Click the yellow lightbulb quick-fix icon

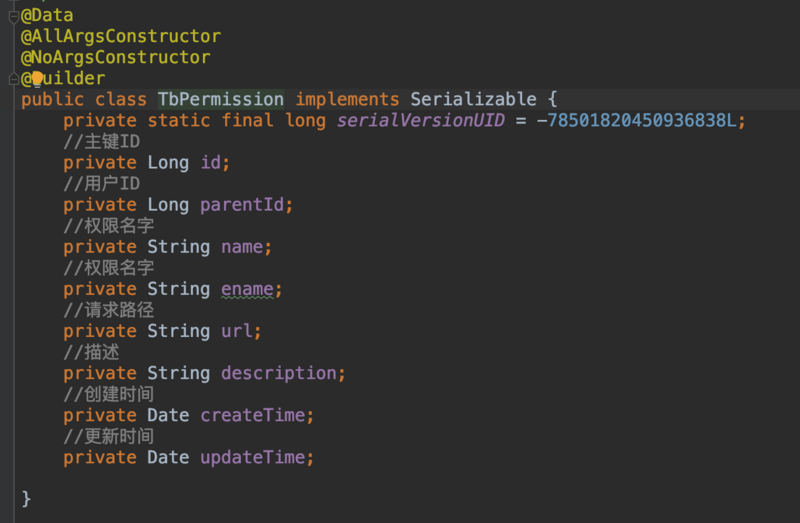[38, 78]
